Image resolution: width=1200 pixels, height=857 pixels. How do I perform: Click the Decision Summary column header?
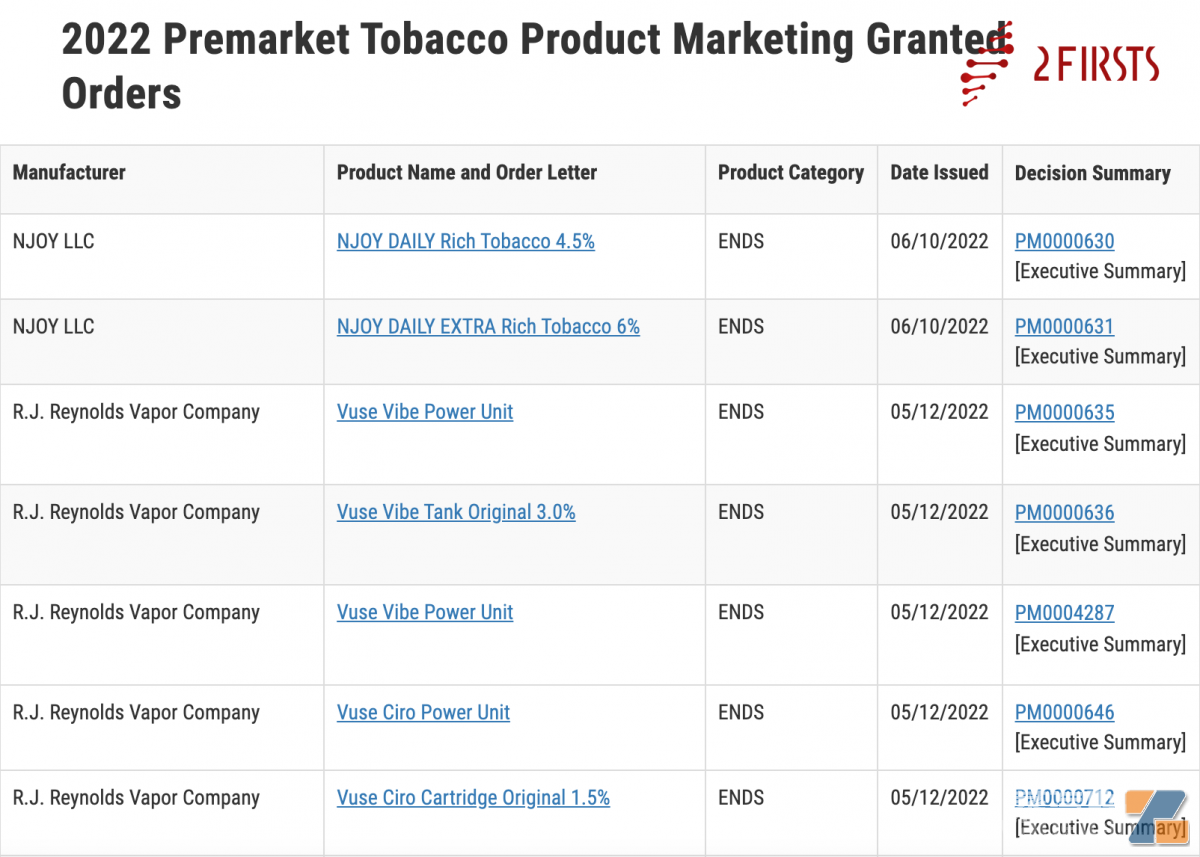1092,174
